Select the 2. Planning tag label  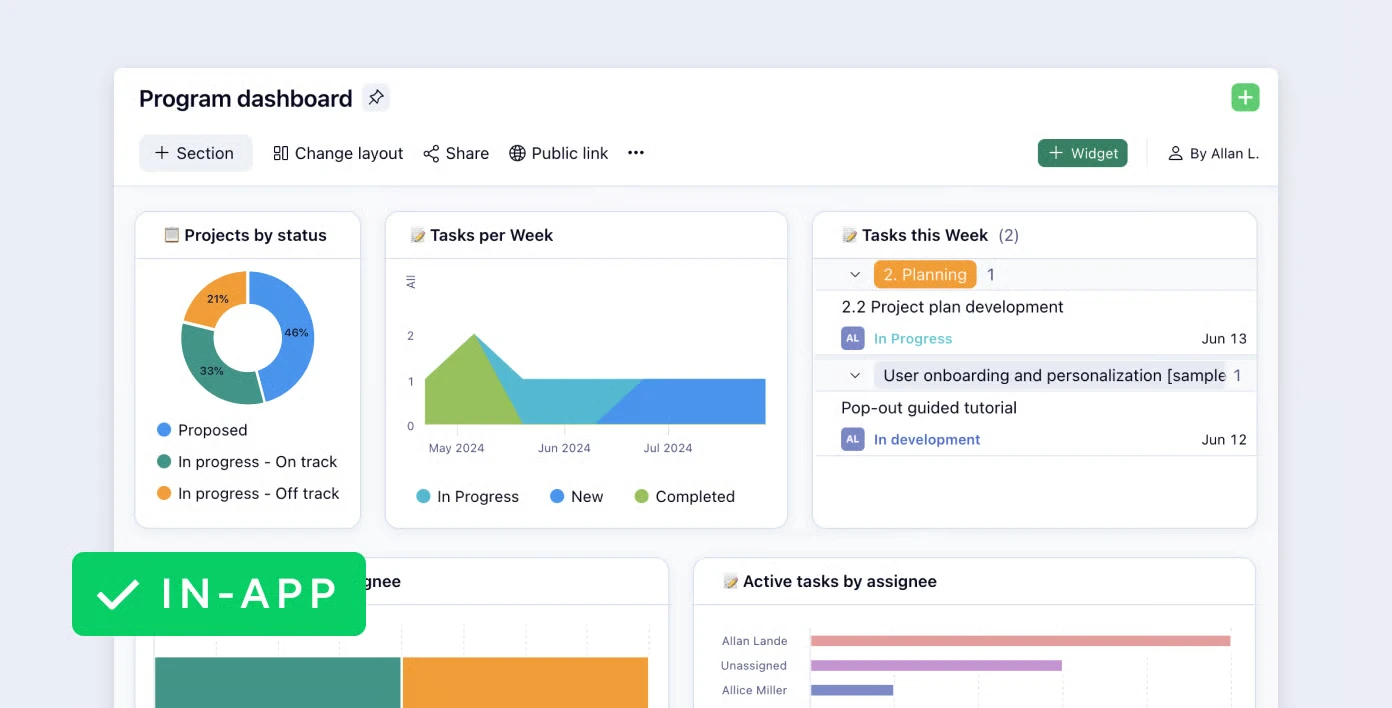(925, 274)
